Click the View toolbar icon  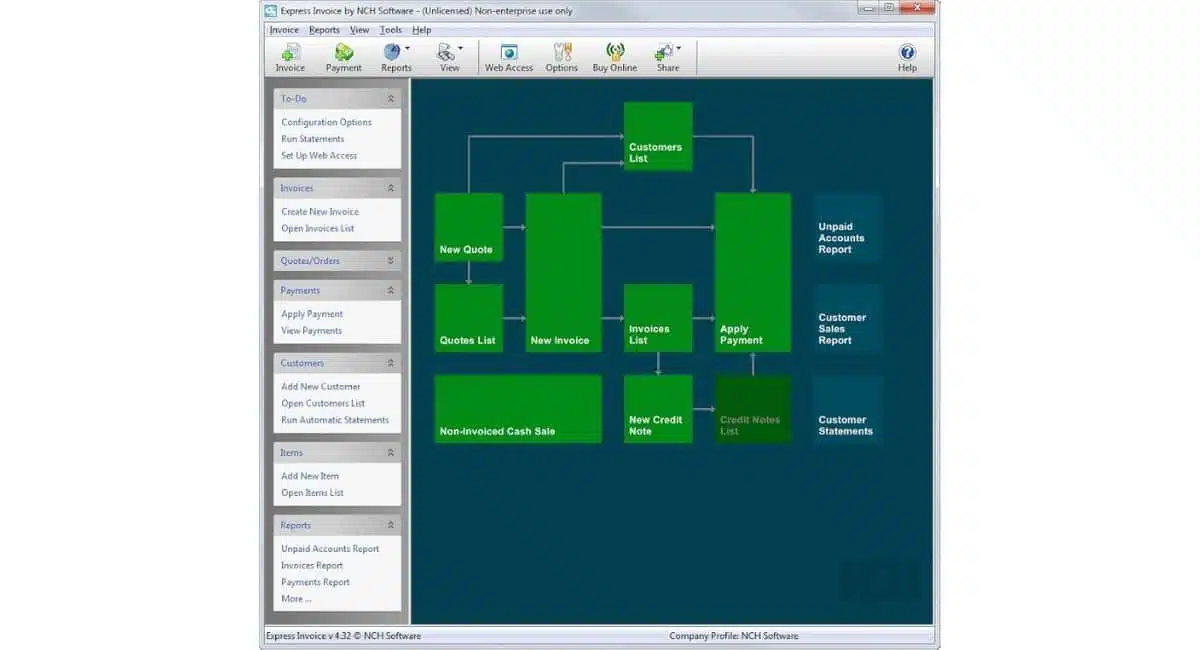[x=447, y=52]
